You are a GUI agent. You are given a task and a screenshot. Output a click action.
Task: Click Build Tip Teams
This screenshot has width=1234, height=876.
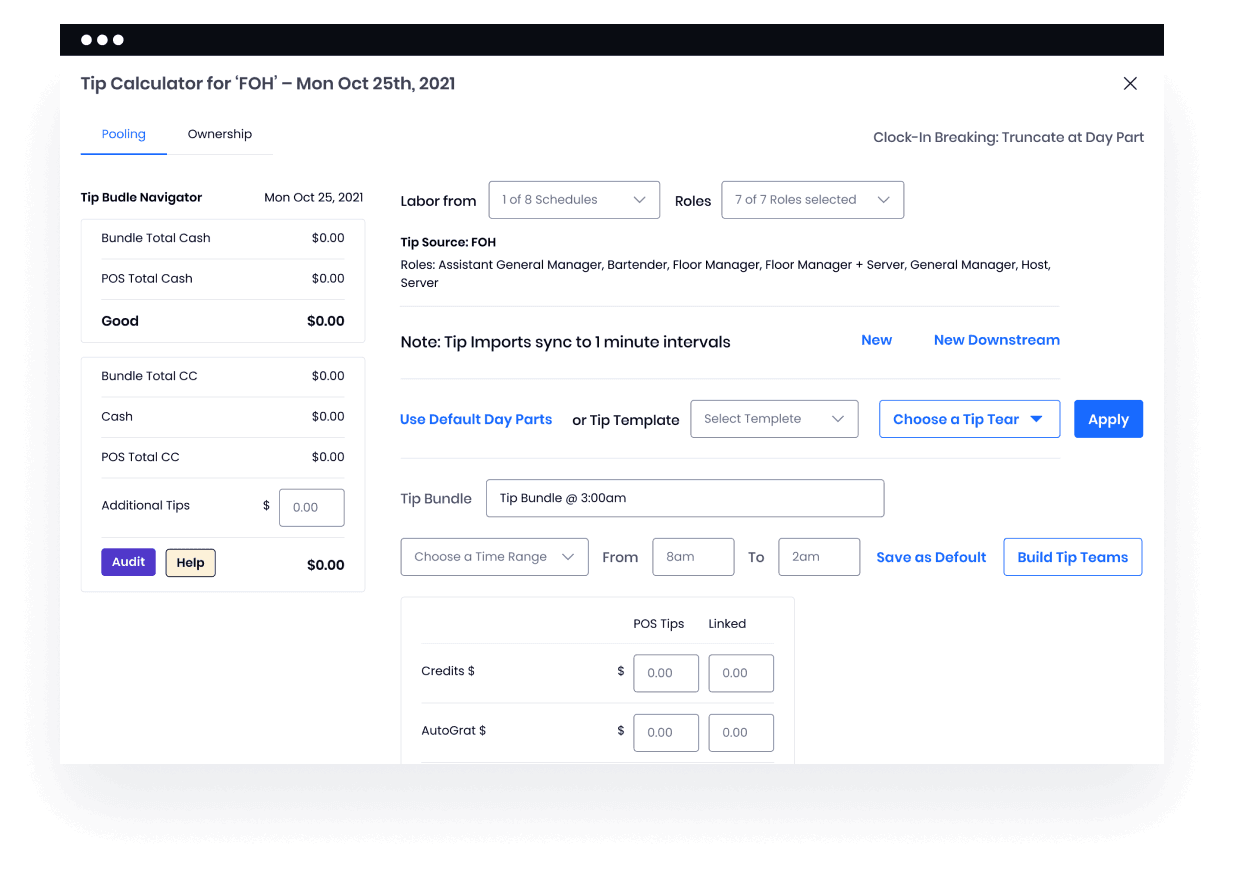click(1072, 556)
